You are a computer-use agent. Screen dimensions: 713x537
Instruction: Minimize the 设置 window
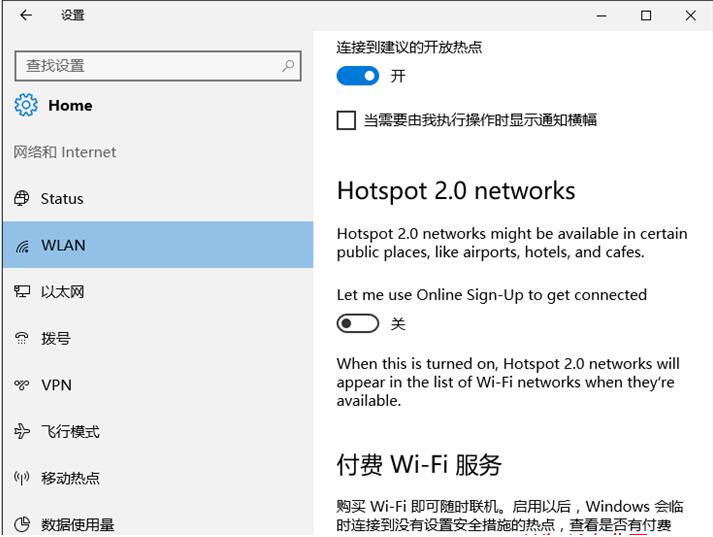[x=602, y=16]
